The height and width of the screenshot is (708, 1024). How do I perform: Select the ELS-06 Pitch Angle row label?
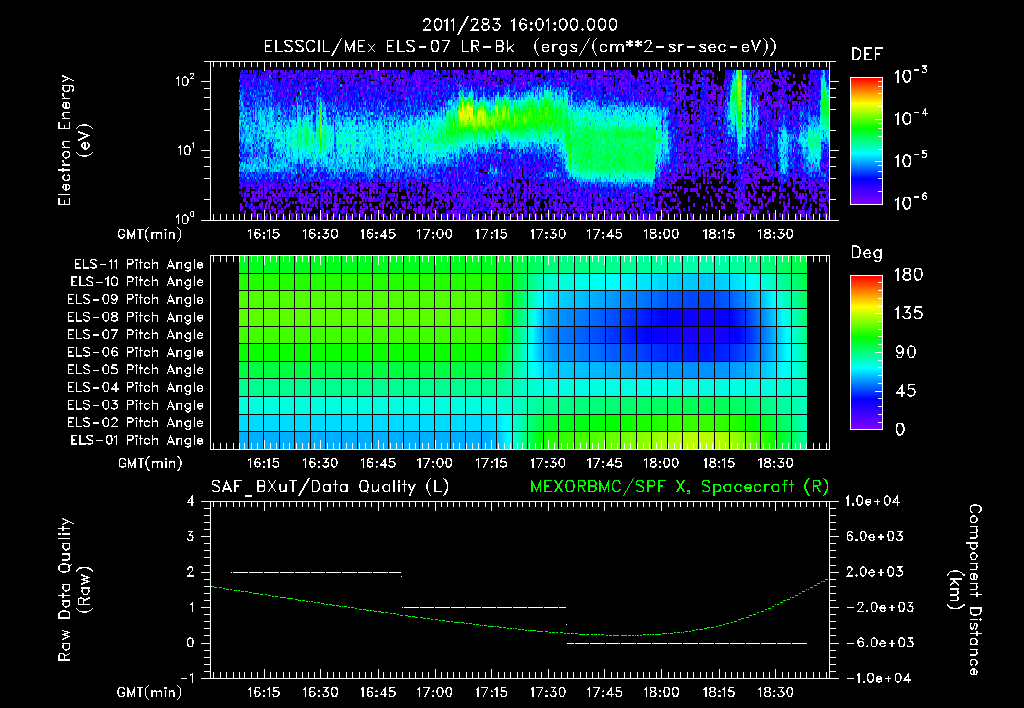(135, 352)
